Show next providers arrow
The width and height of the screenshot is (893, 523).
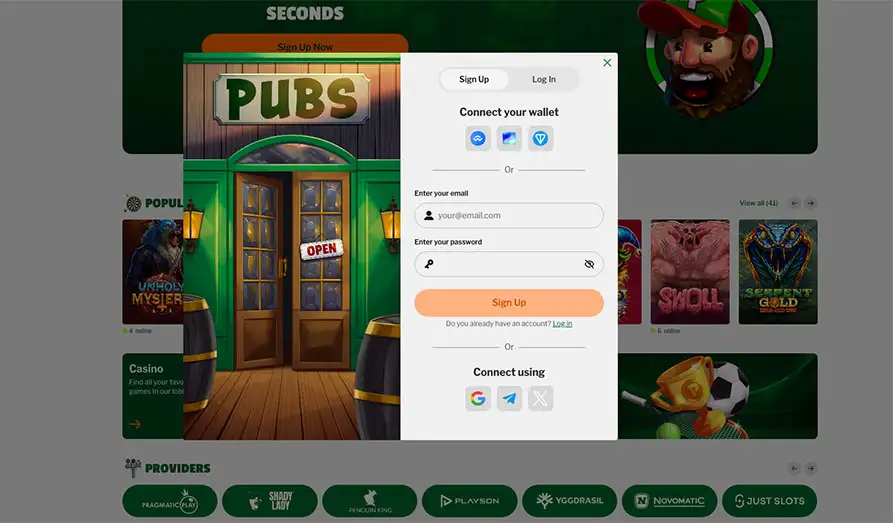(x=810, y=468)
